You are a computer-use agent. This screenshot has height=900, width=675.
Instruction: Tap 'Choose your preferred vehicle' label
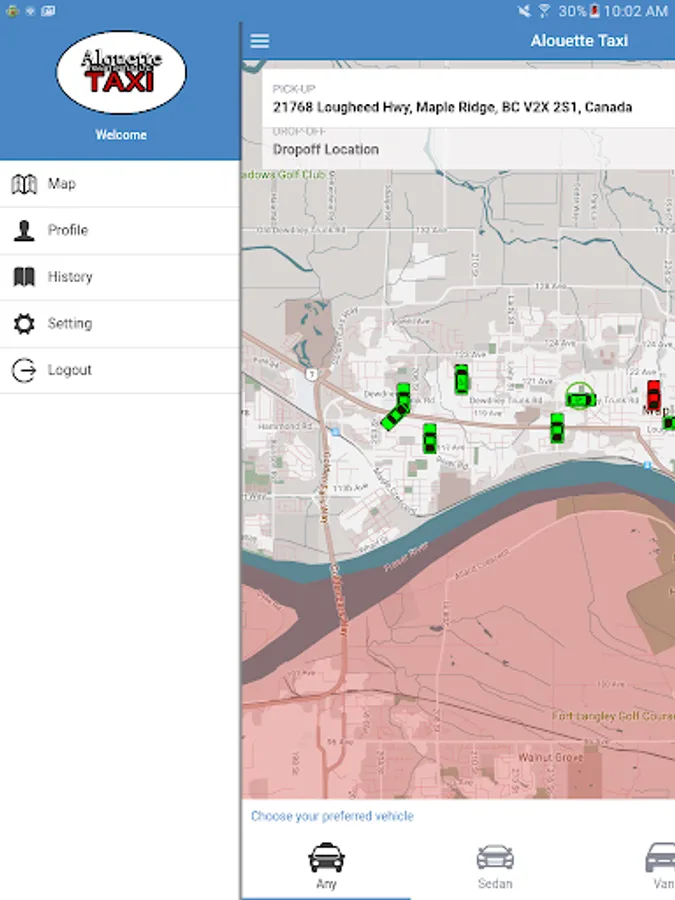(332, 816)
